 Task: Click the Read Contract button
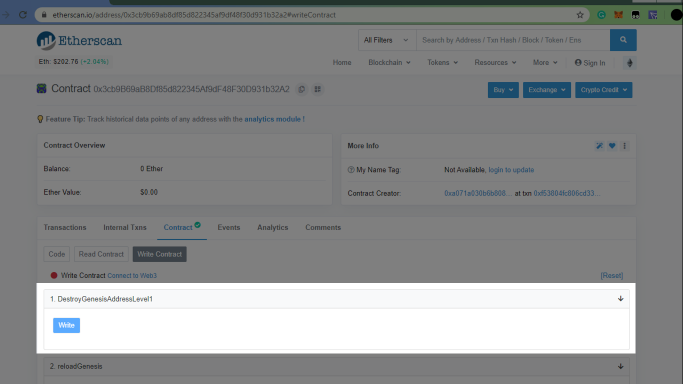pyautogui.click(x=101, y=254)
